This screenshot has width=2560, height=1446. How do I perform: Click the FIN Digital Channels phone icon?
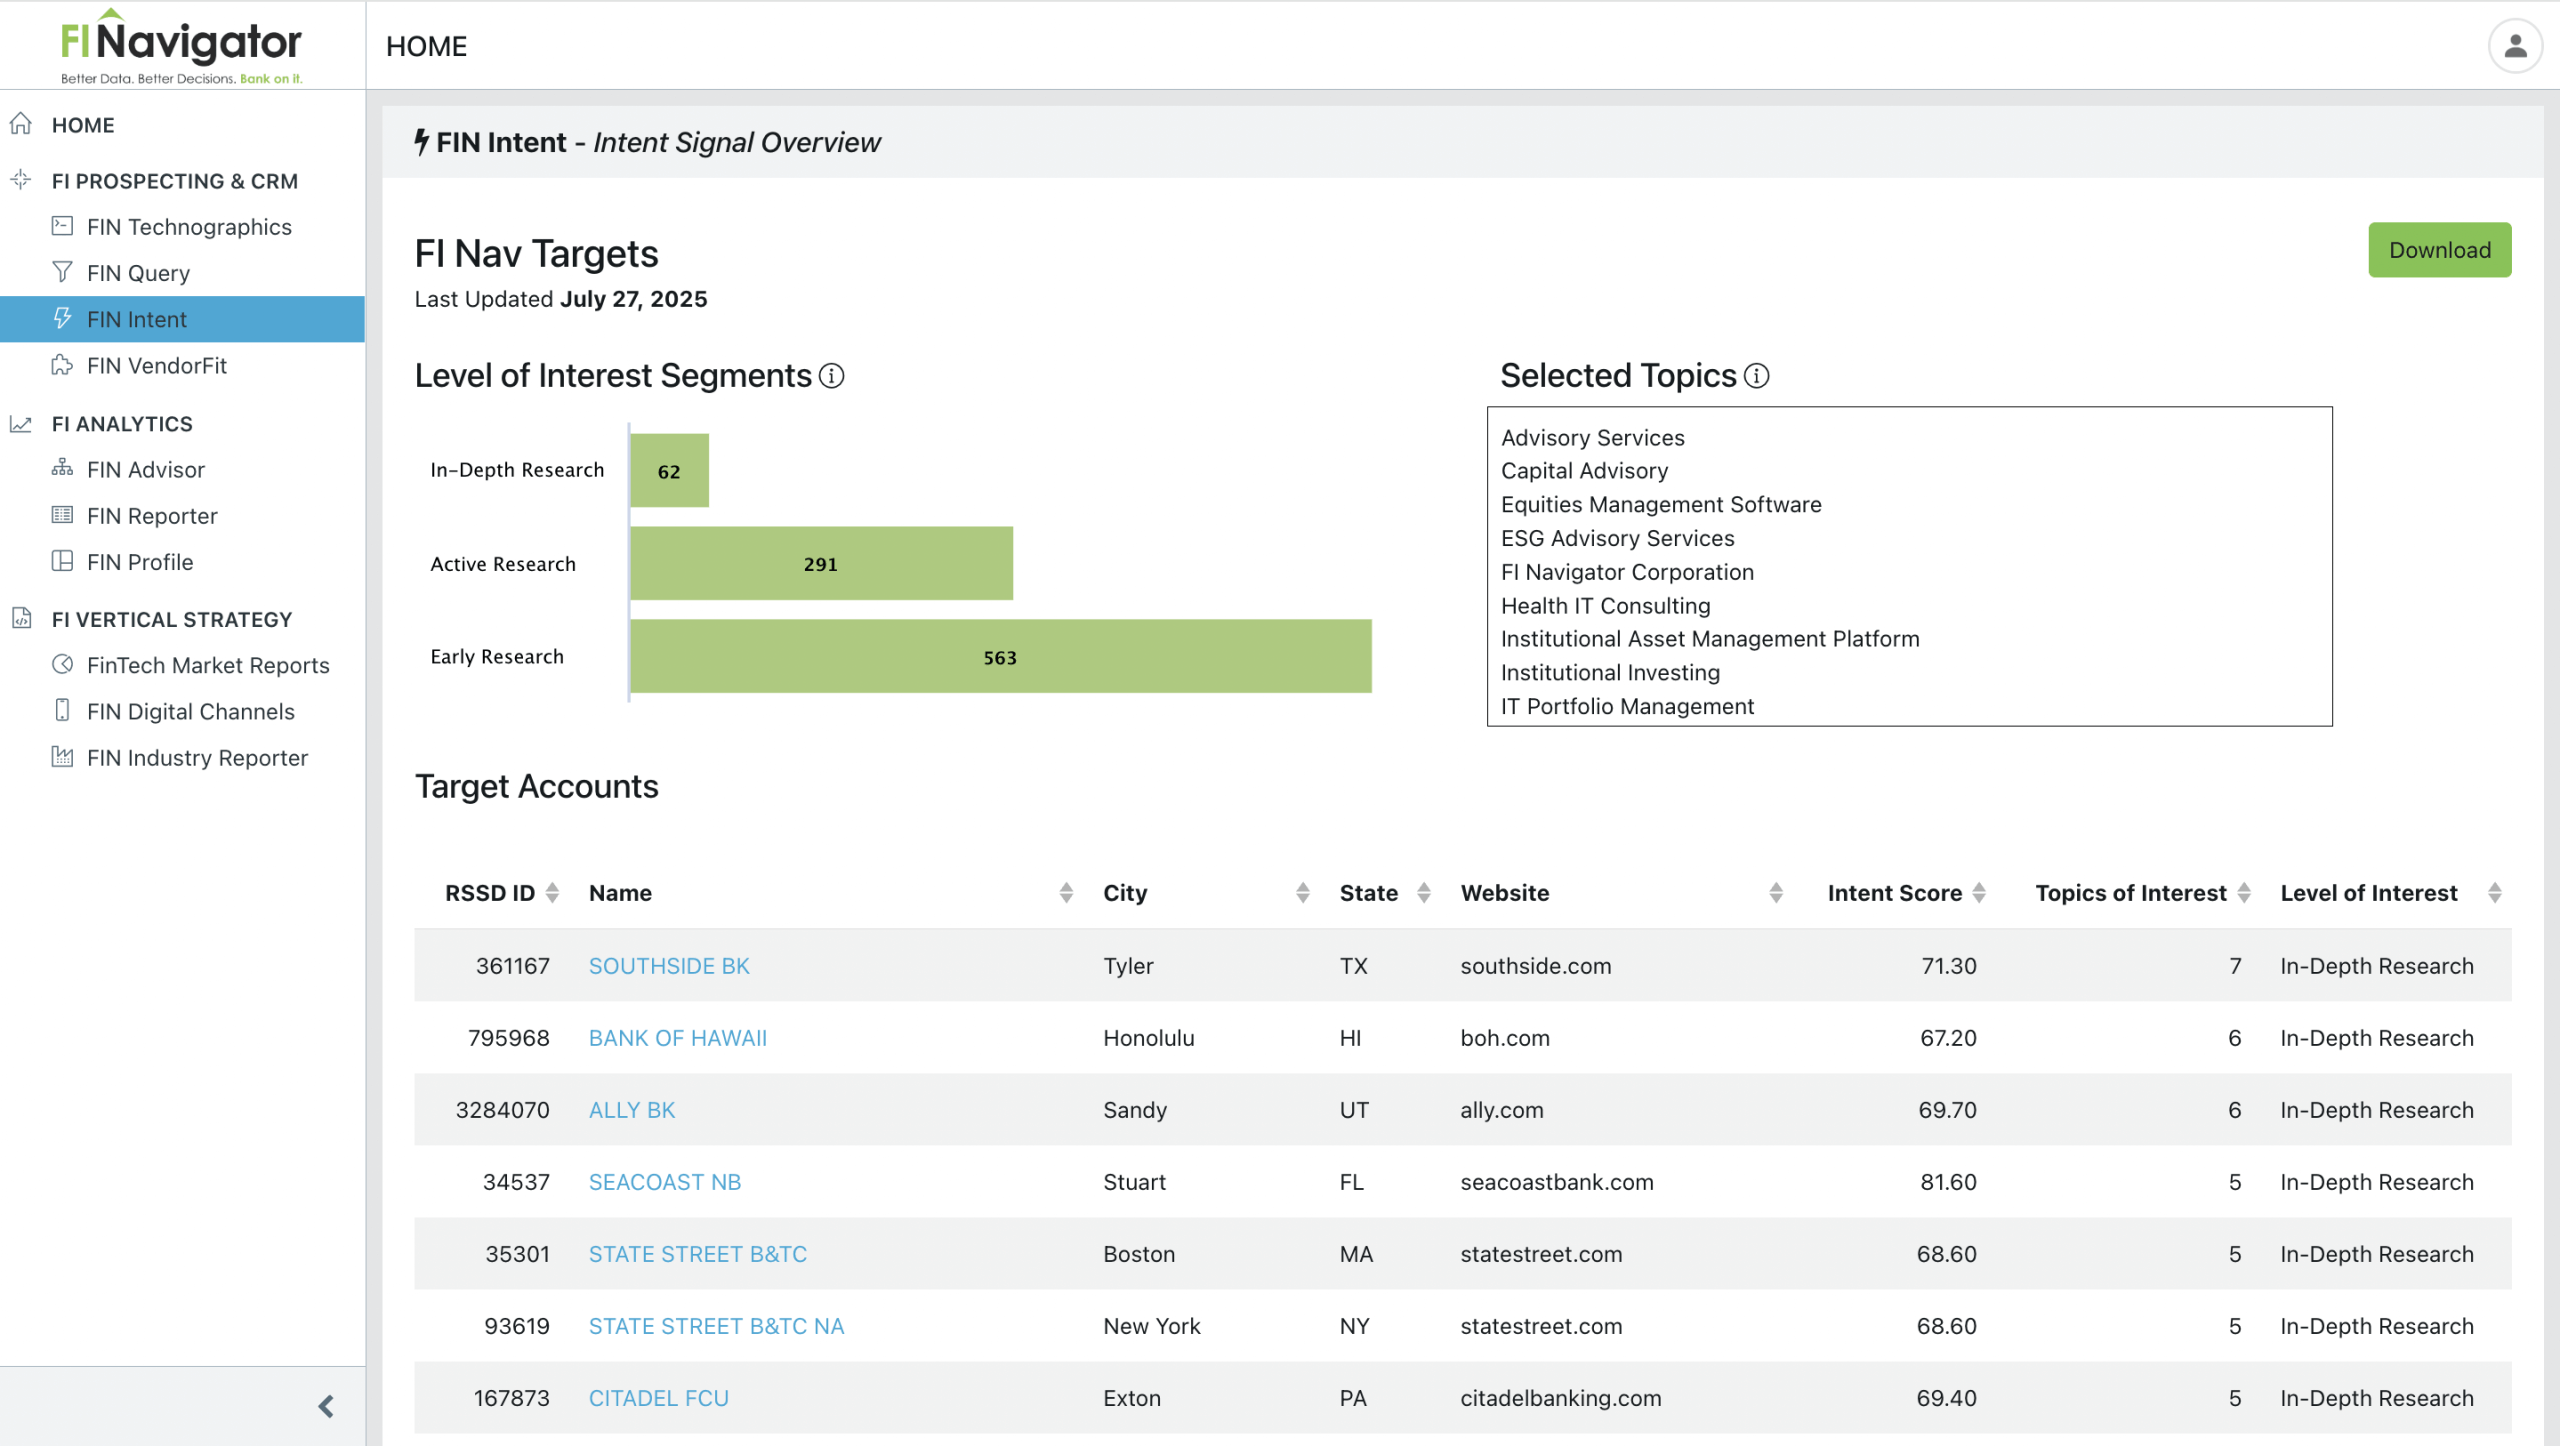coord(62,710)
